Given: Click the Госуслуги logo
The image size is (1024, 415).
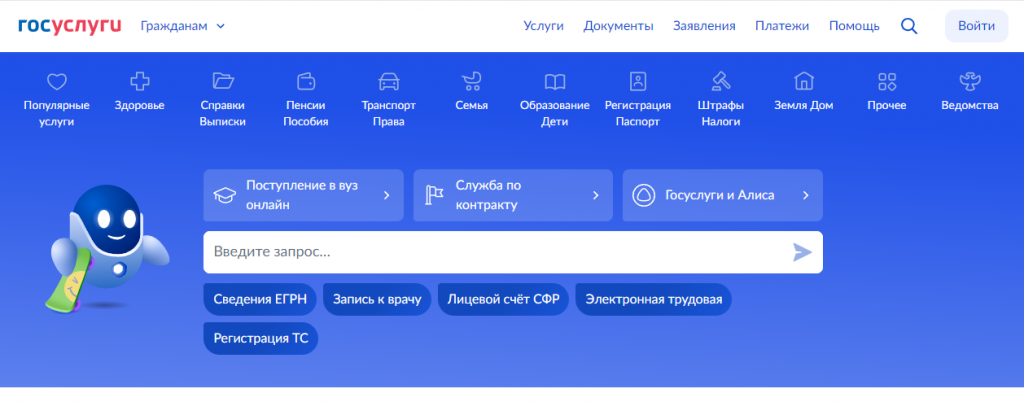Looking at the screenshot, I should pos(70,25).
